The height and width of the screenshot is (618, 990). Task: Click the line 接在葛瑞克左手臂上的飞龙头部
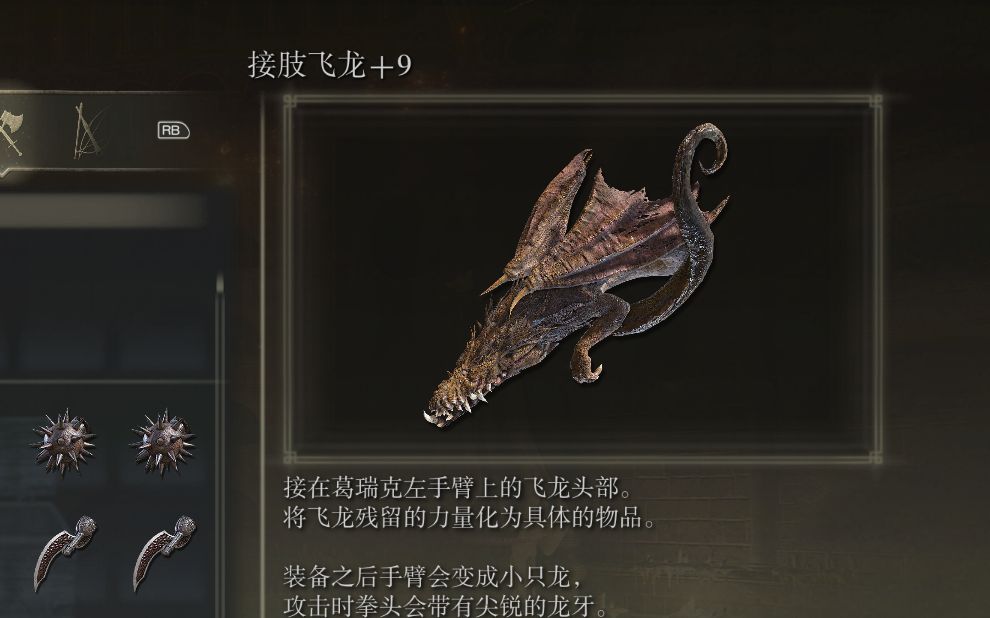[x=458, y=487]
